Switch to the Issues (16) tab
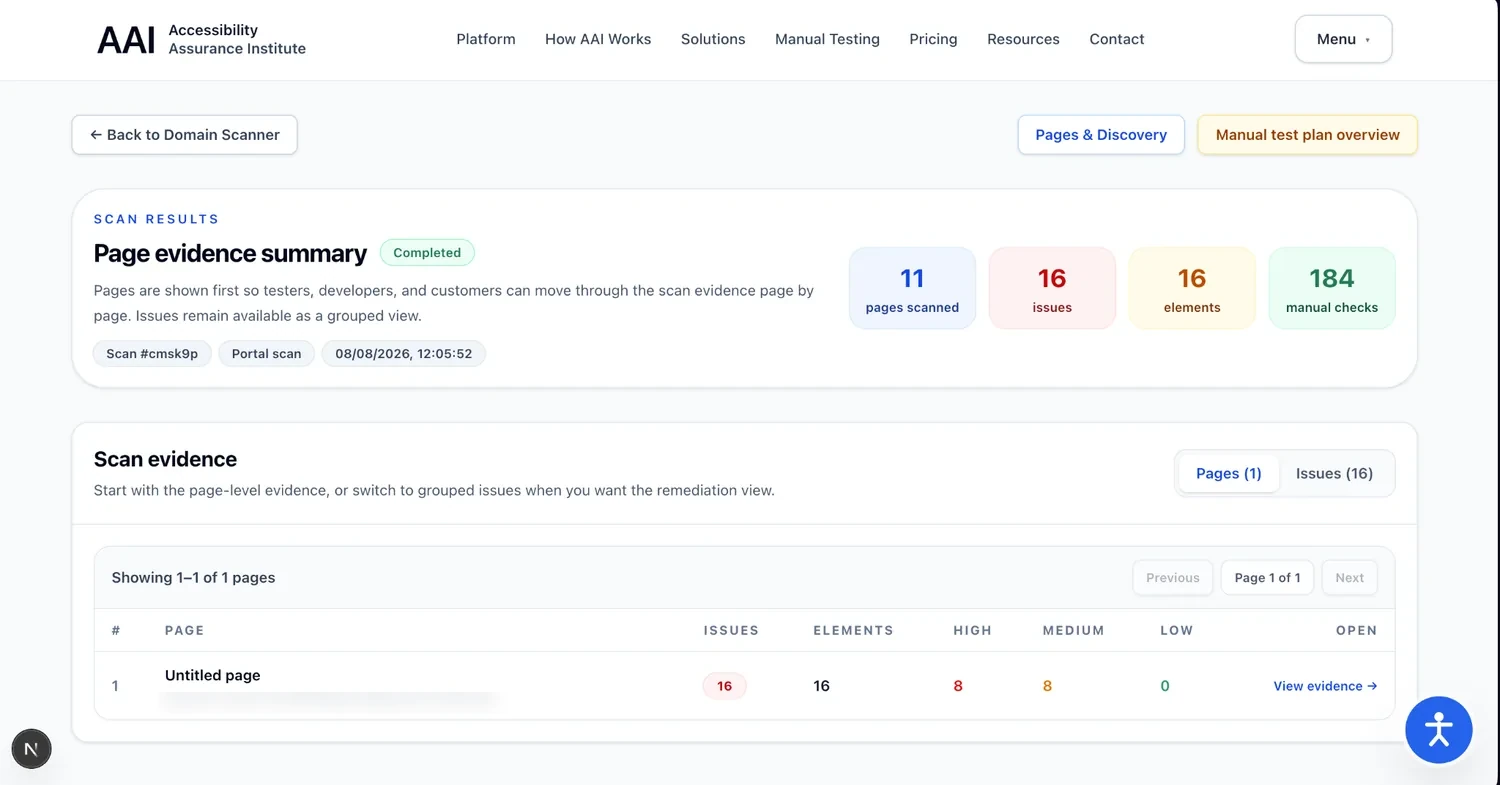Screen dimensions: 1500x785 pos(1334,473)
